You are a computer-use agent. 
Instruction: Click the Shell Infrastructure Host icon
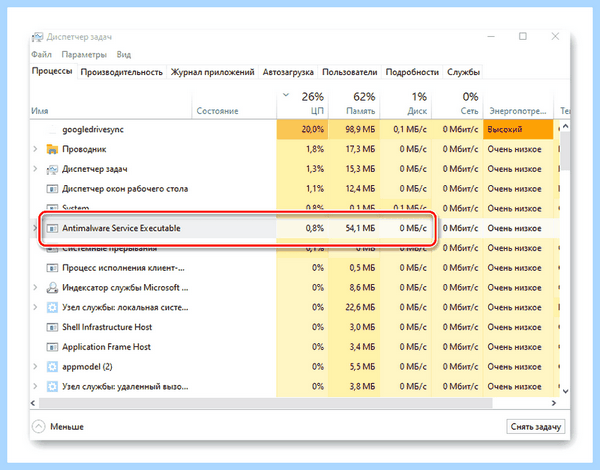pyautogui.click(x=52, y=327)
